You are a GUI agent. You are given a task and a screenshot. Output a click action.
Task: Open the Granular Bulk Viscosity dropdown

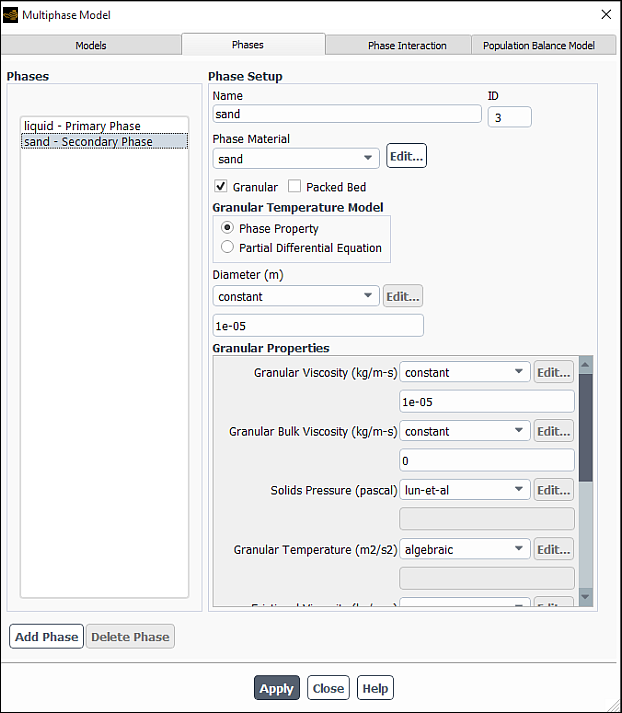465,431
